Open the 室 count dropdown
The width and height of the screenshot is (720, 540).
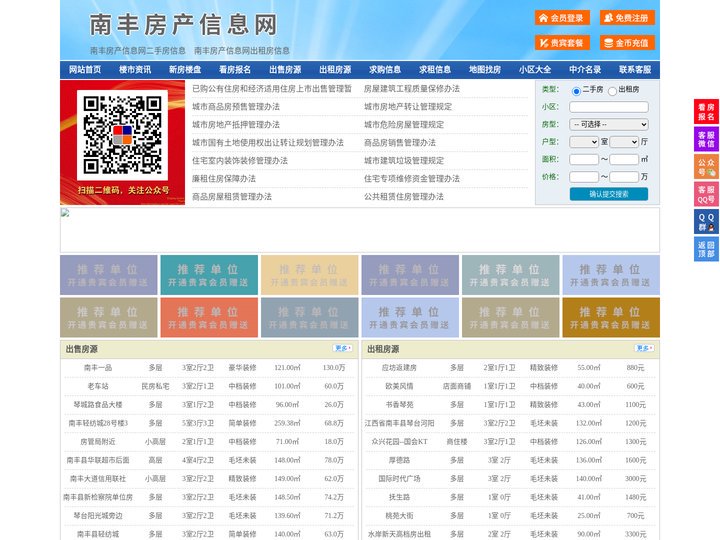pos(584,142)
